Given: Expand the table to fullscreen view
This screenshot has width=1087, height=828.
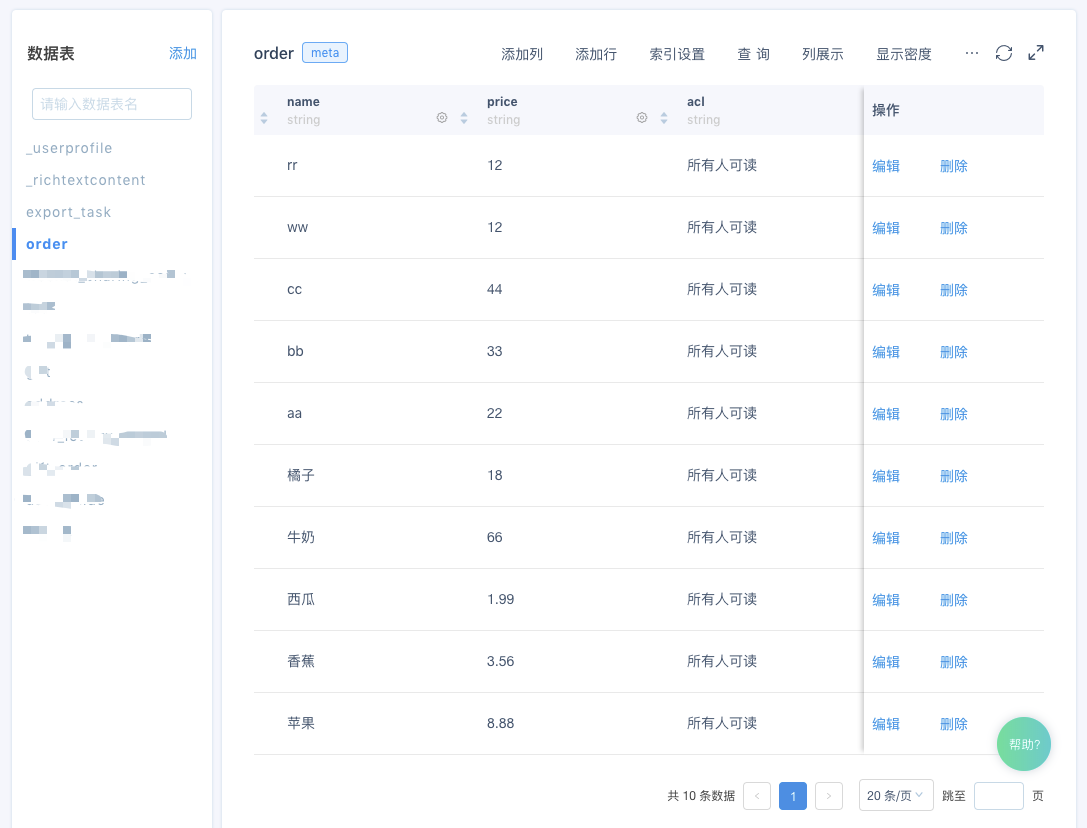Looking at the screenshot, I should [x=1036, y=52].
